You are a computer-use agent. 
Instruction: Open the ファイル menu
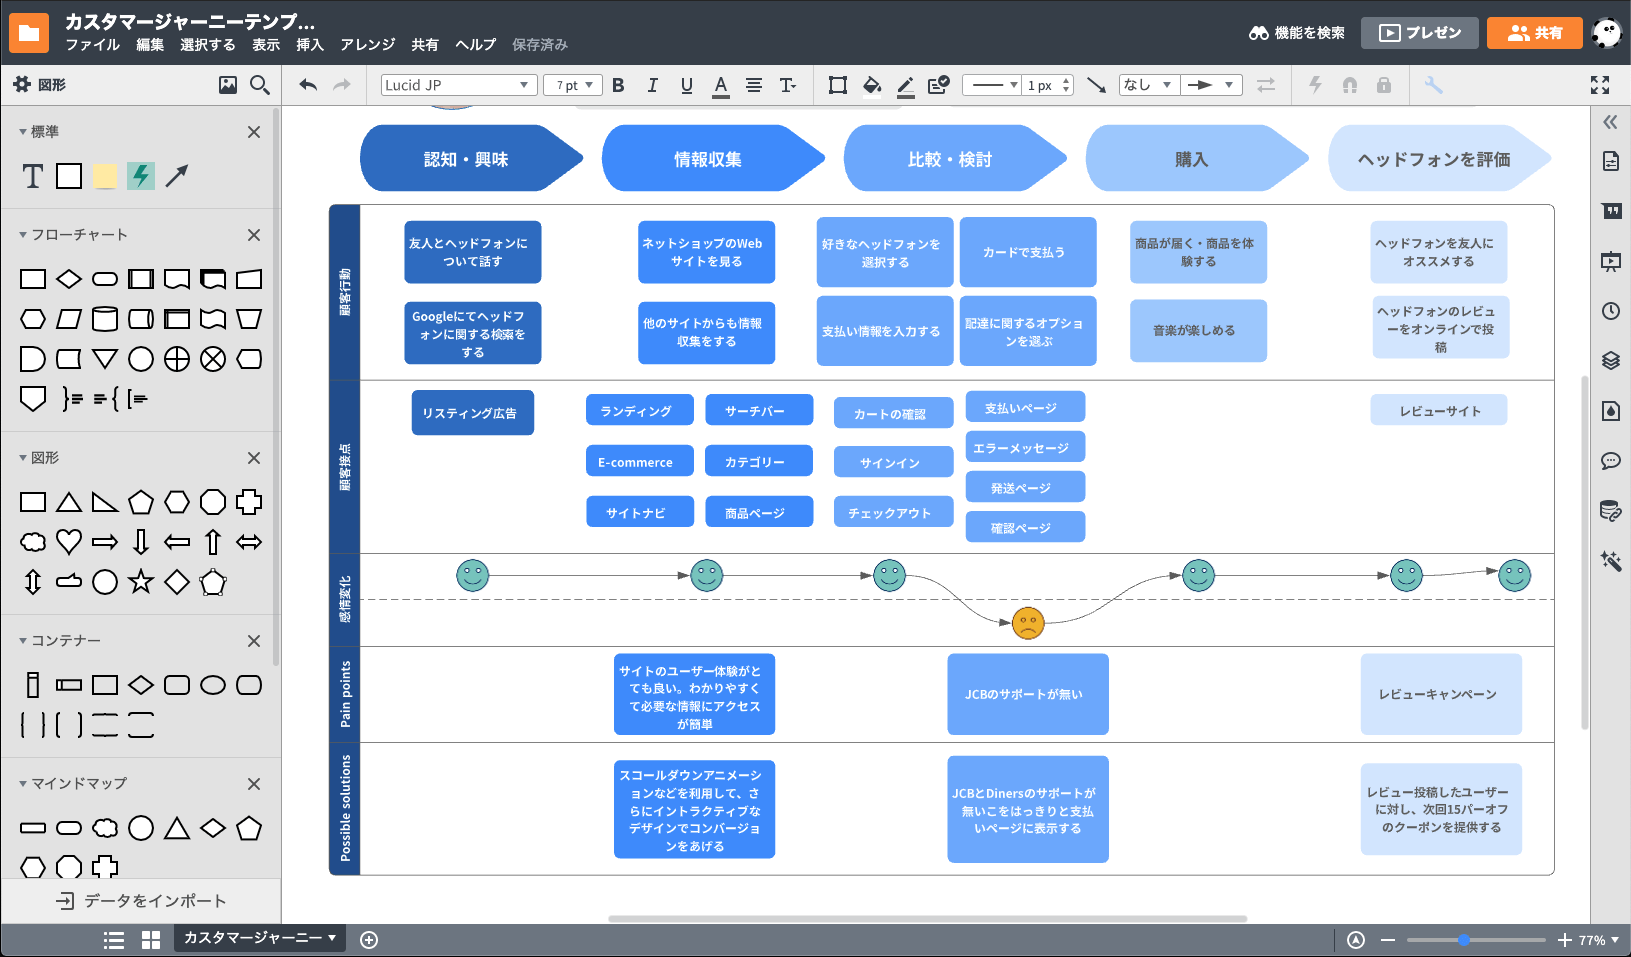[x=92, y=45]
